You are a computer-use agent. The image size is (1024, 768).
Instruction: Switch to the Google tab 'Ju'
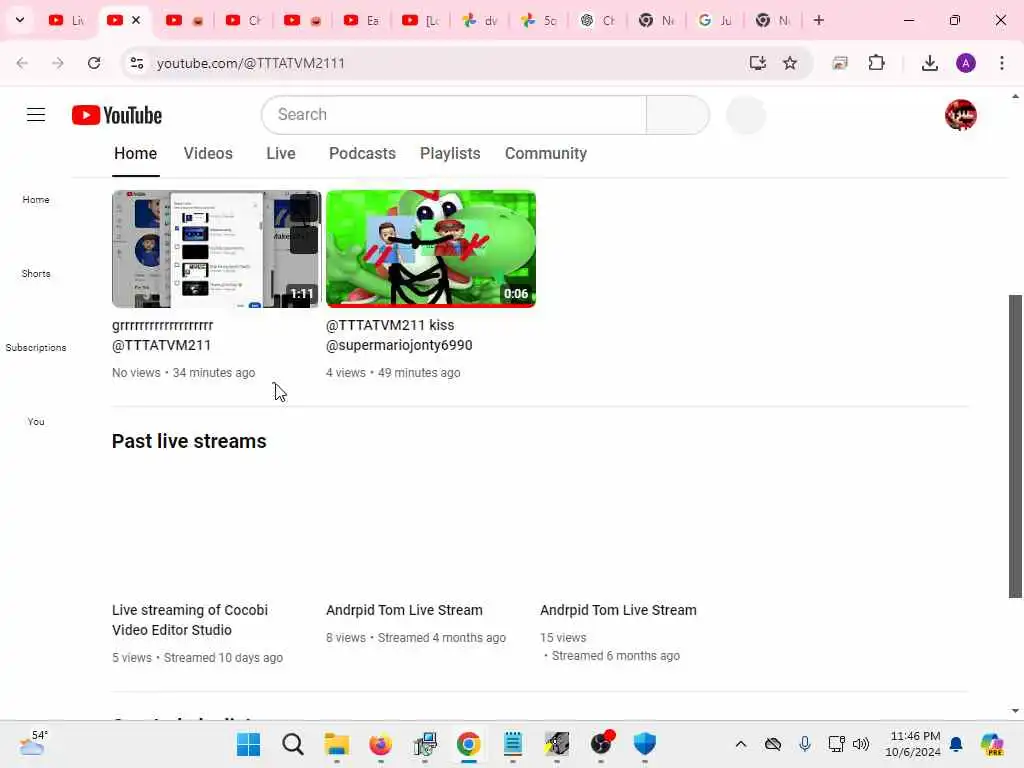(x=714, y=20)
